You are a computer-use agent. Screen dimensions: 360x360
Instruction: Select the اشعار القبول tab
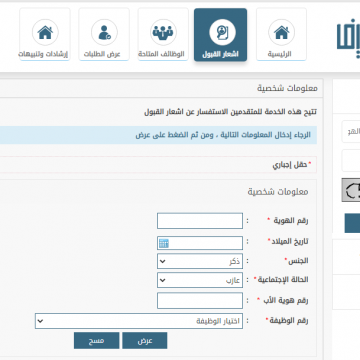point(220,35)
